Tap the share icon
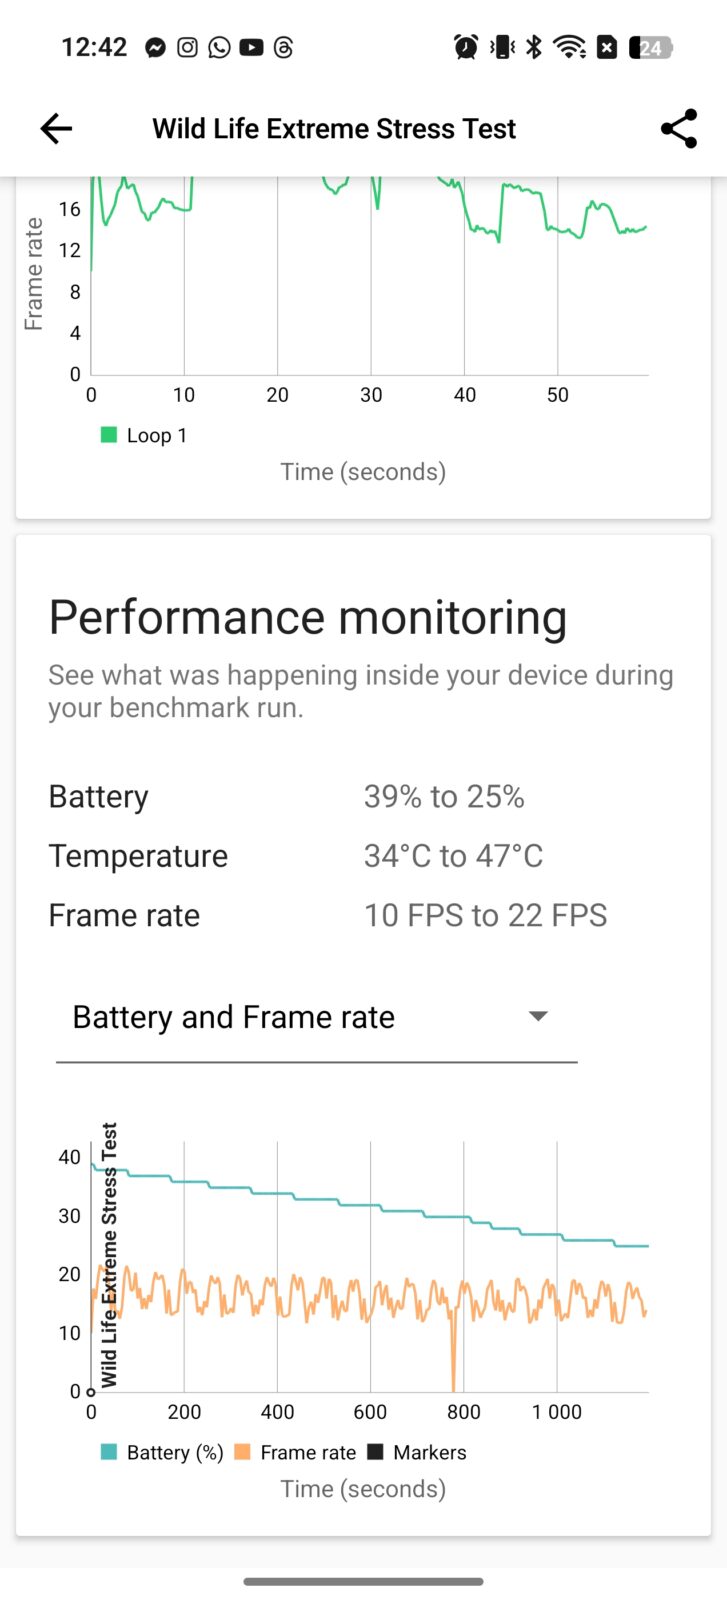727x1600 pixels. tap(678, 128)
